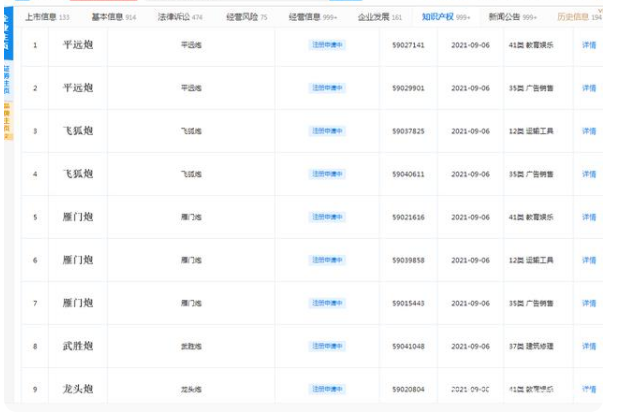Open the 历史信息 tab
The image size is (620, 413).
click(x=578, y=17)
